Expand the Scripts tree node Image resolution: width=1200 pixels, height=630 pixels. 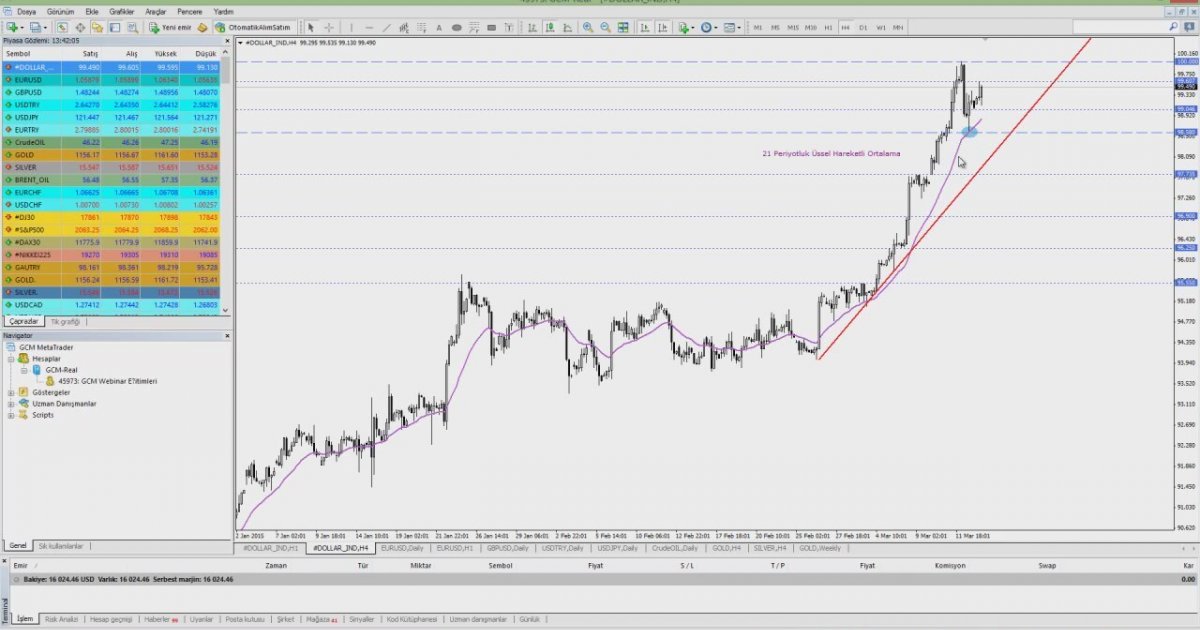coord(11,415)
